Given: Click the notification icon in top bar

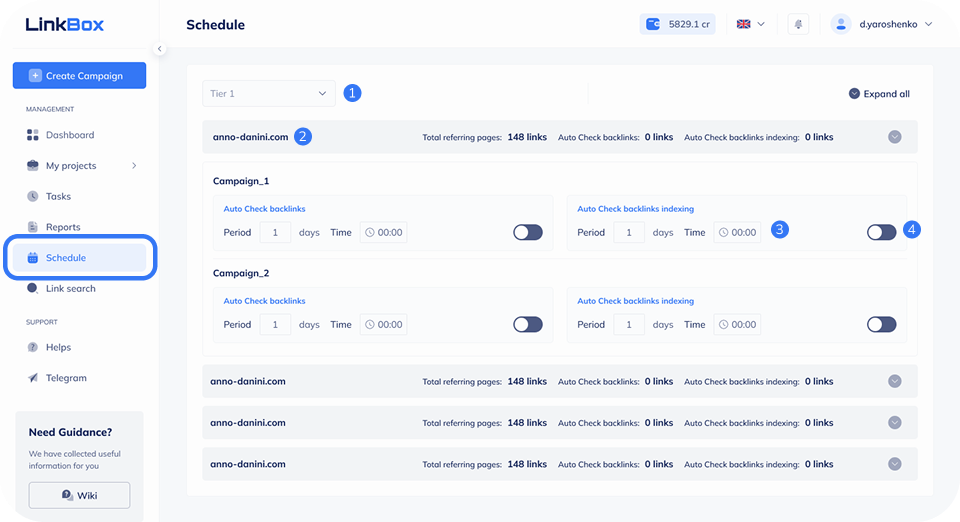Looking at the screenshot, I should pyautogui.click(x=798, y=24).
